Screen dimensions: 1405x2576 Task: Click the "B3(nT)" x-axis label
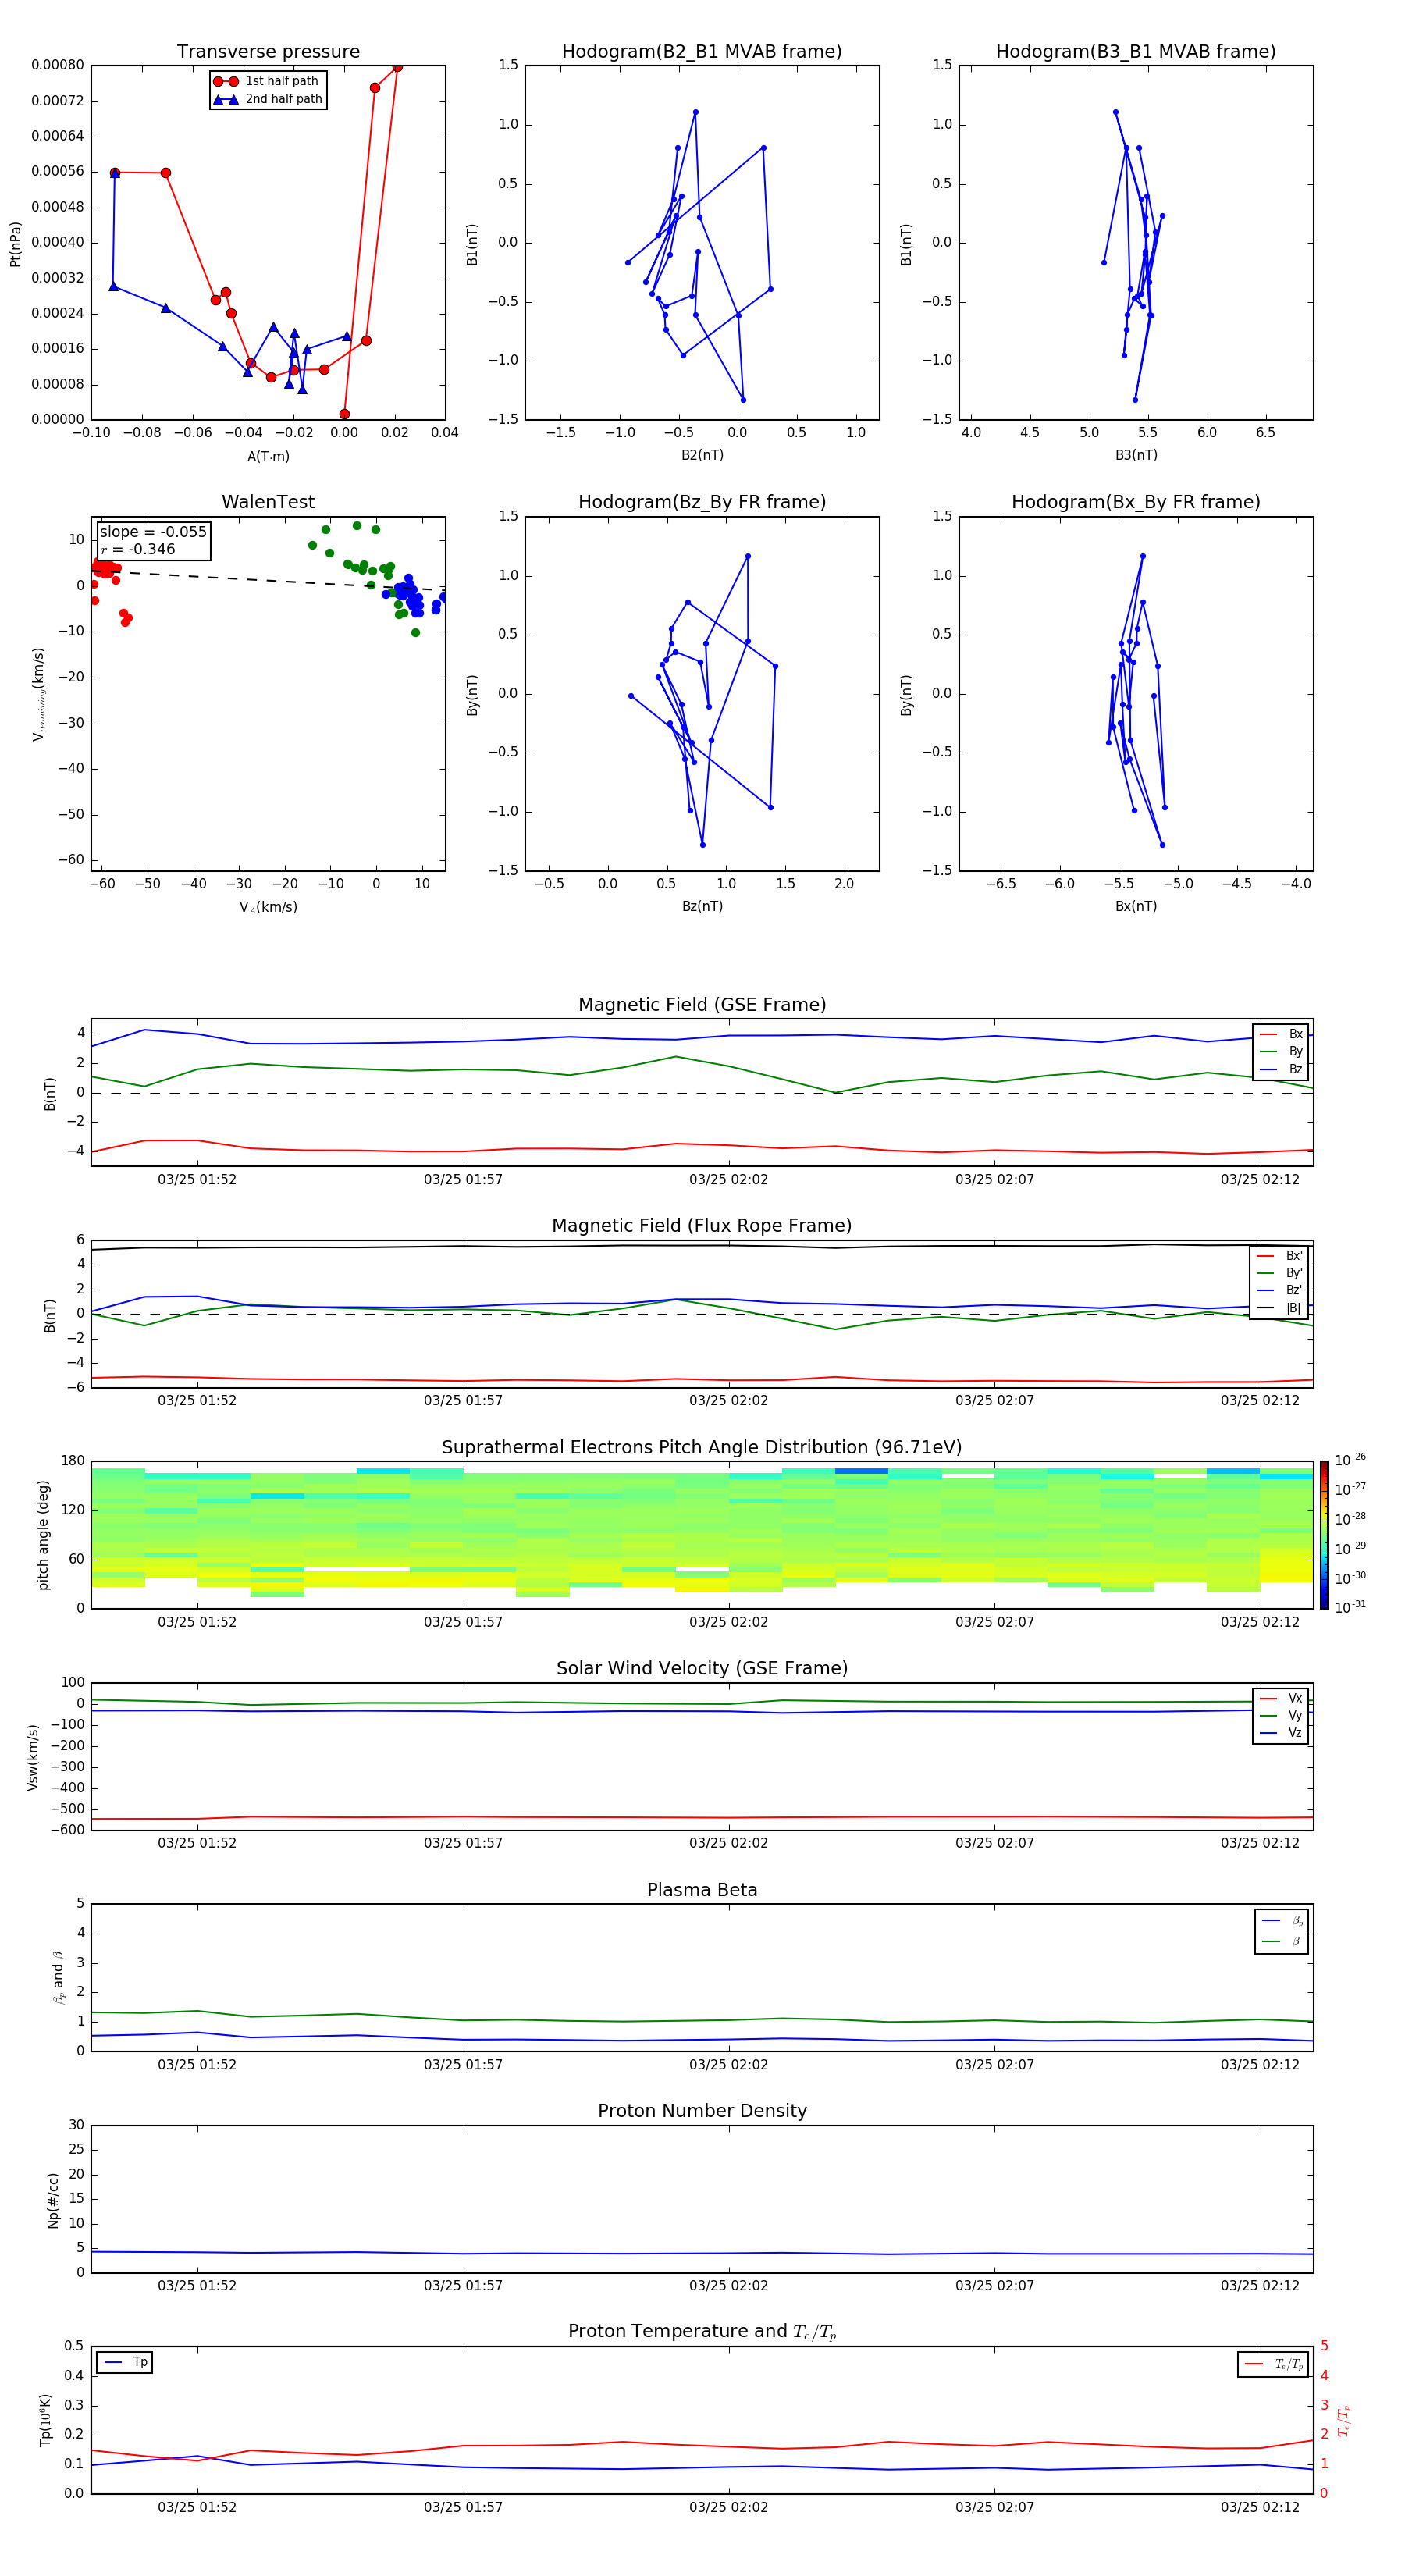click(1136, 455)
